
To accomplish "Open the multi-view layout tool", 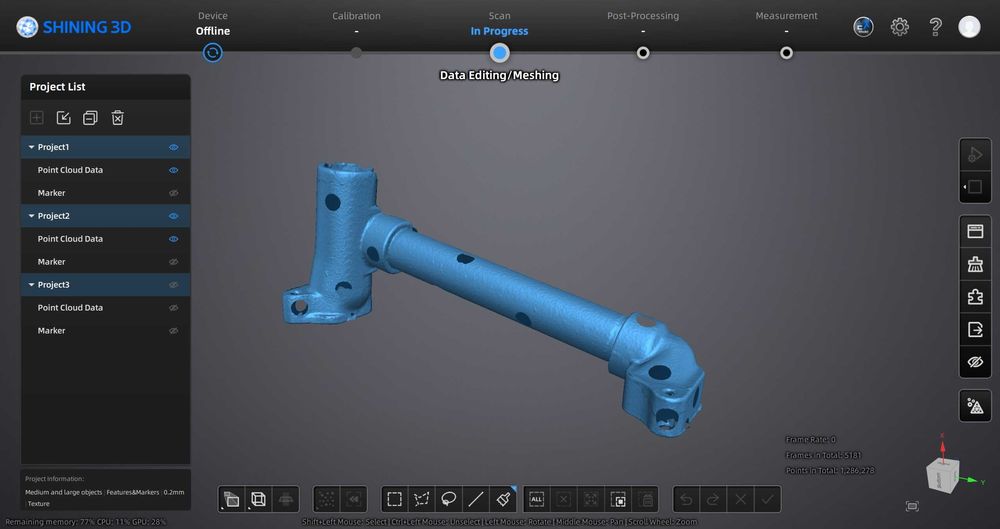I will [x=232, y=499].
